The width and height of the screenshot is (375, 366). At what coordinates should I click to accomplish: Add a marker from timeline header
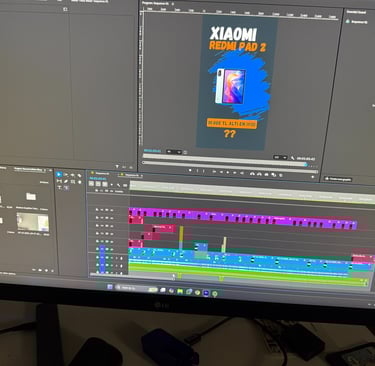112,185
